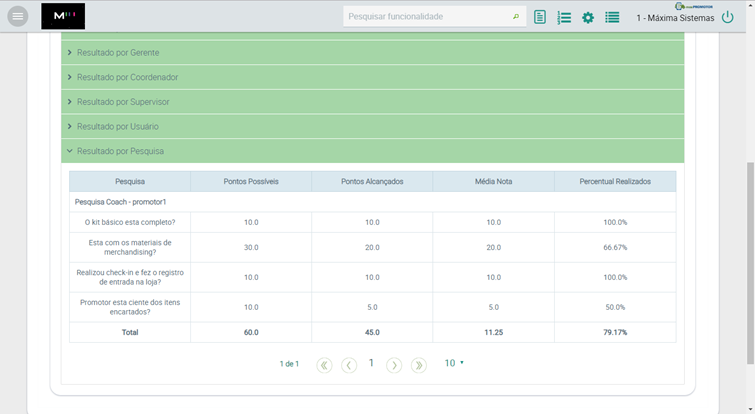Open the hamburger menu button
Screen dimensions: 755x414
point(18,16)
